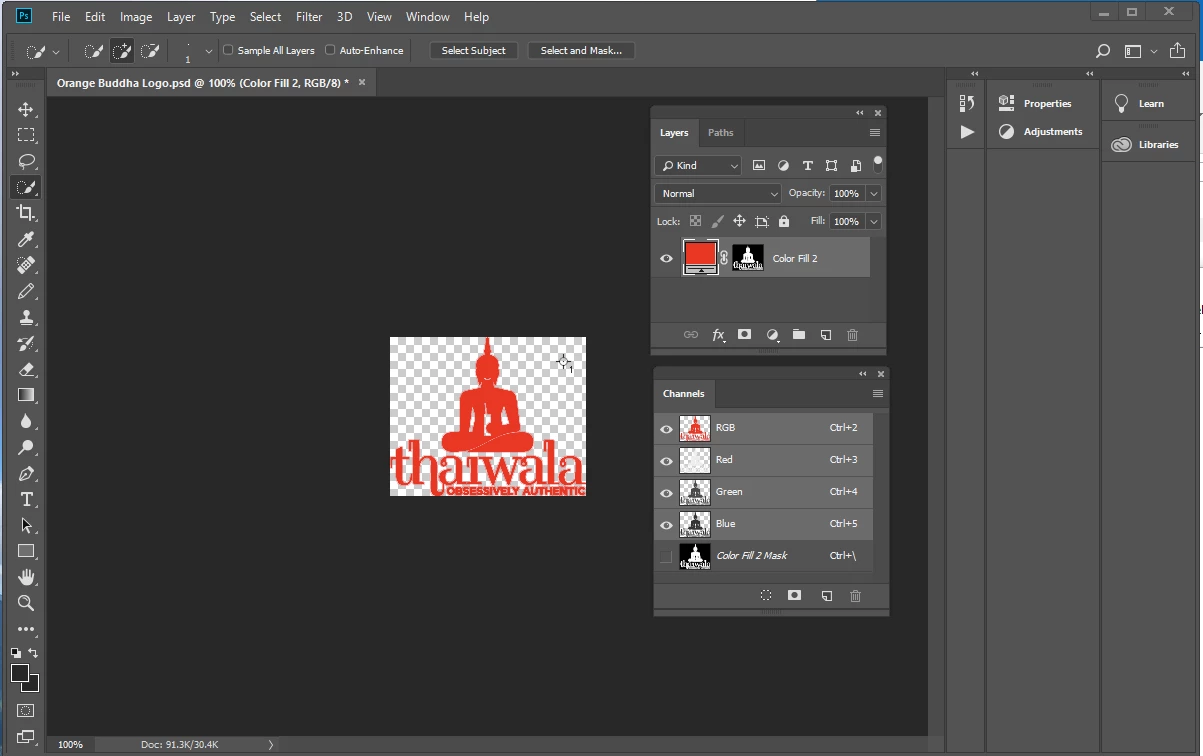This screenshot has height=756, width=1203.
Task: Select the Rectangle shape tool
Action: tap(26, 551)
